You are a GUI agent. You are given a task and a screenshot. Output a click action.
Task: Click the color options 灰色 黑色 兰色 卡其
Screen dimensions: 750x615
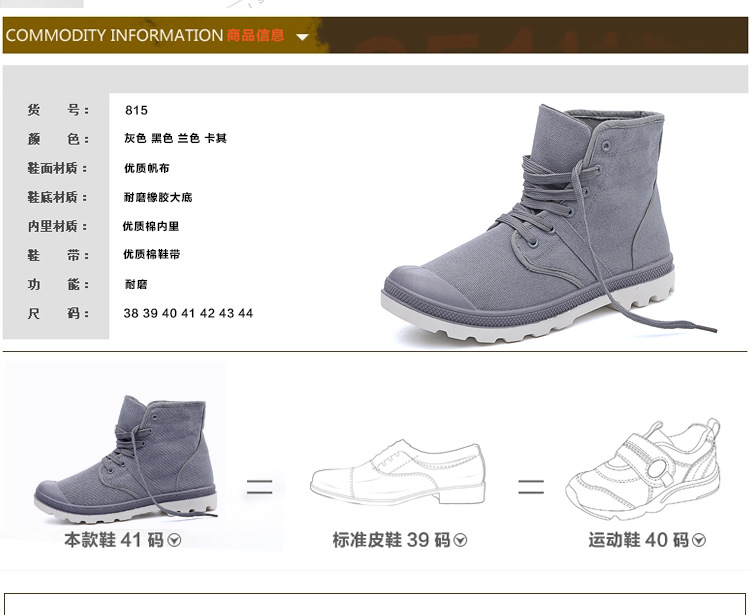click(x=175, y=138)
